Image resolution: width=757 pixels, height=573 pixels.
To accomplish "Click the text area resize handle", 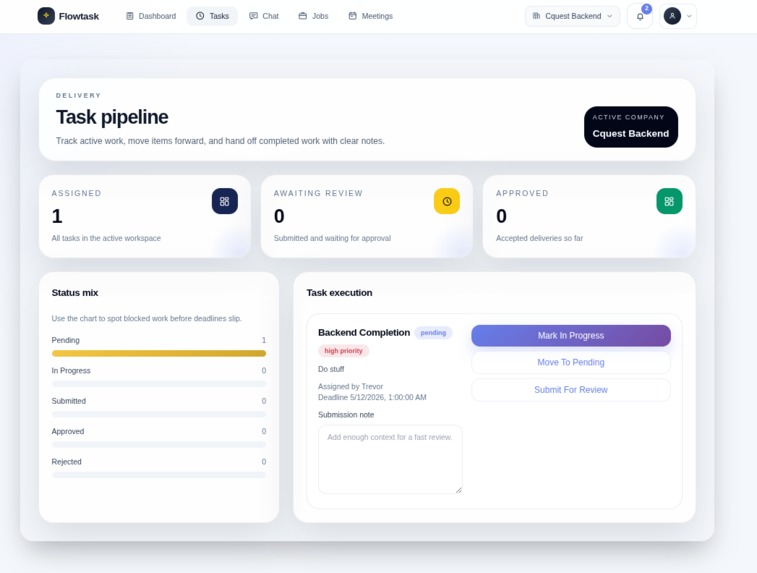I will tap(458, 490).
